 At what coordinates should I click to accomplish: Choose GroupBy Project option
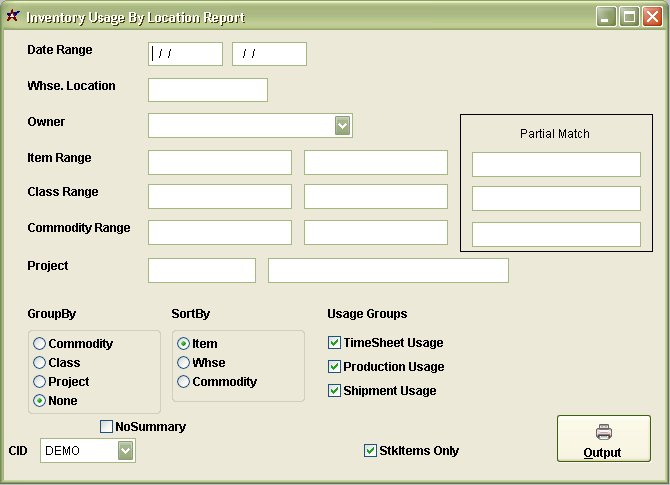[x=40, y=382]
